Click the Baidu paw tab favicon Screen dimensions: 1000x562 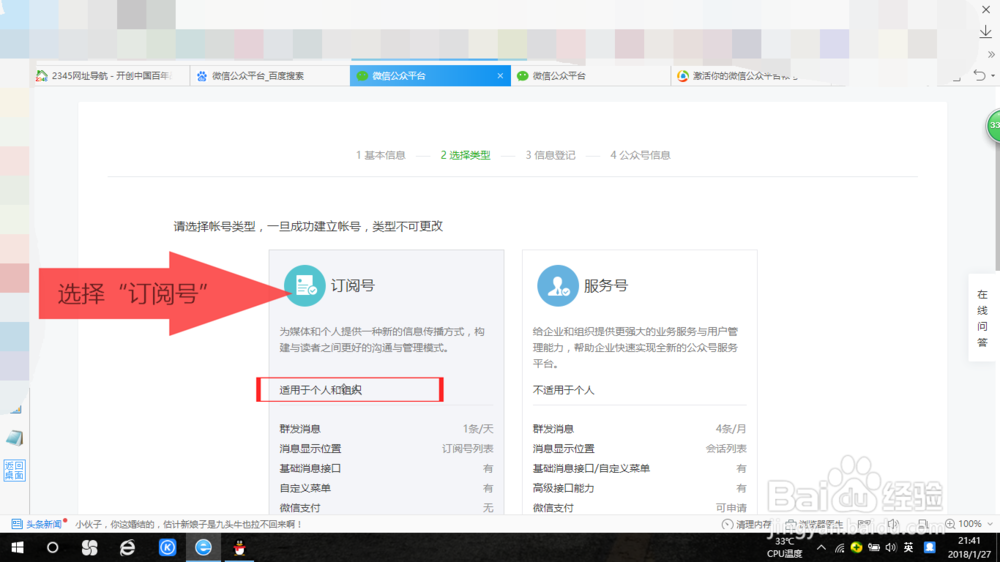click(202, 76)
